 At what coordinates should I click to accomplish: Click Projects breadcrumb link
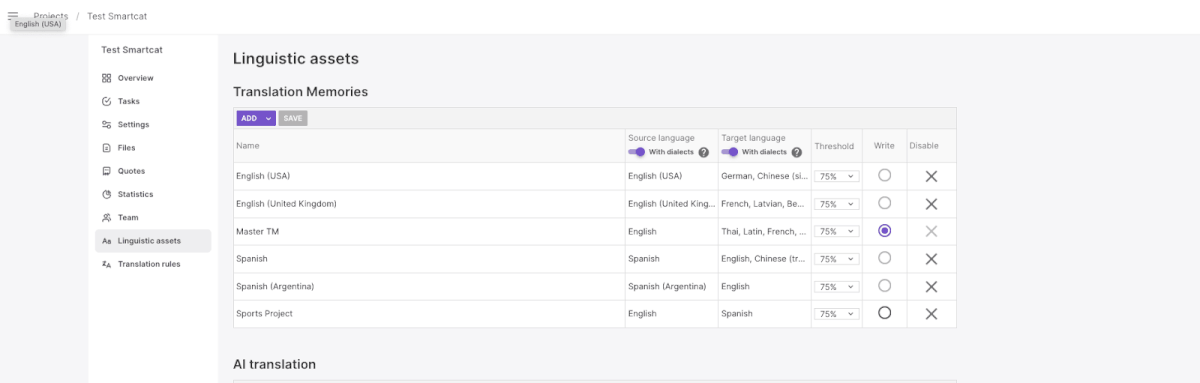point(50,16)
